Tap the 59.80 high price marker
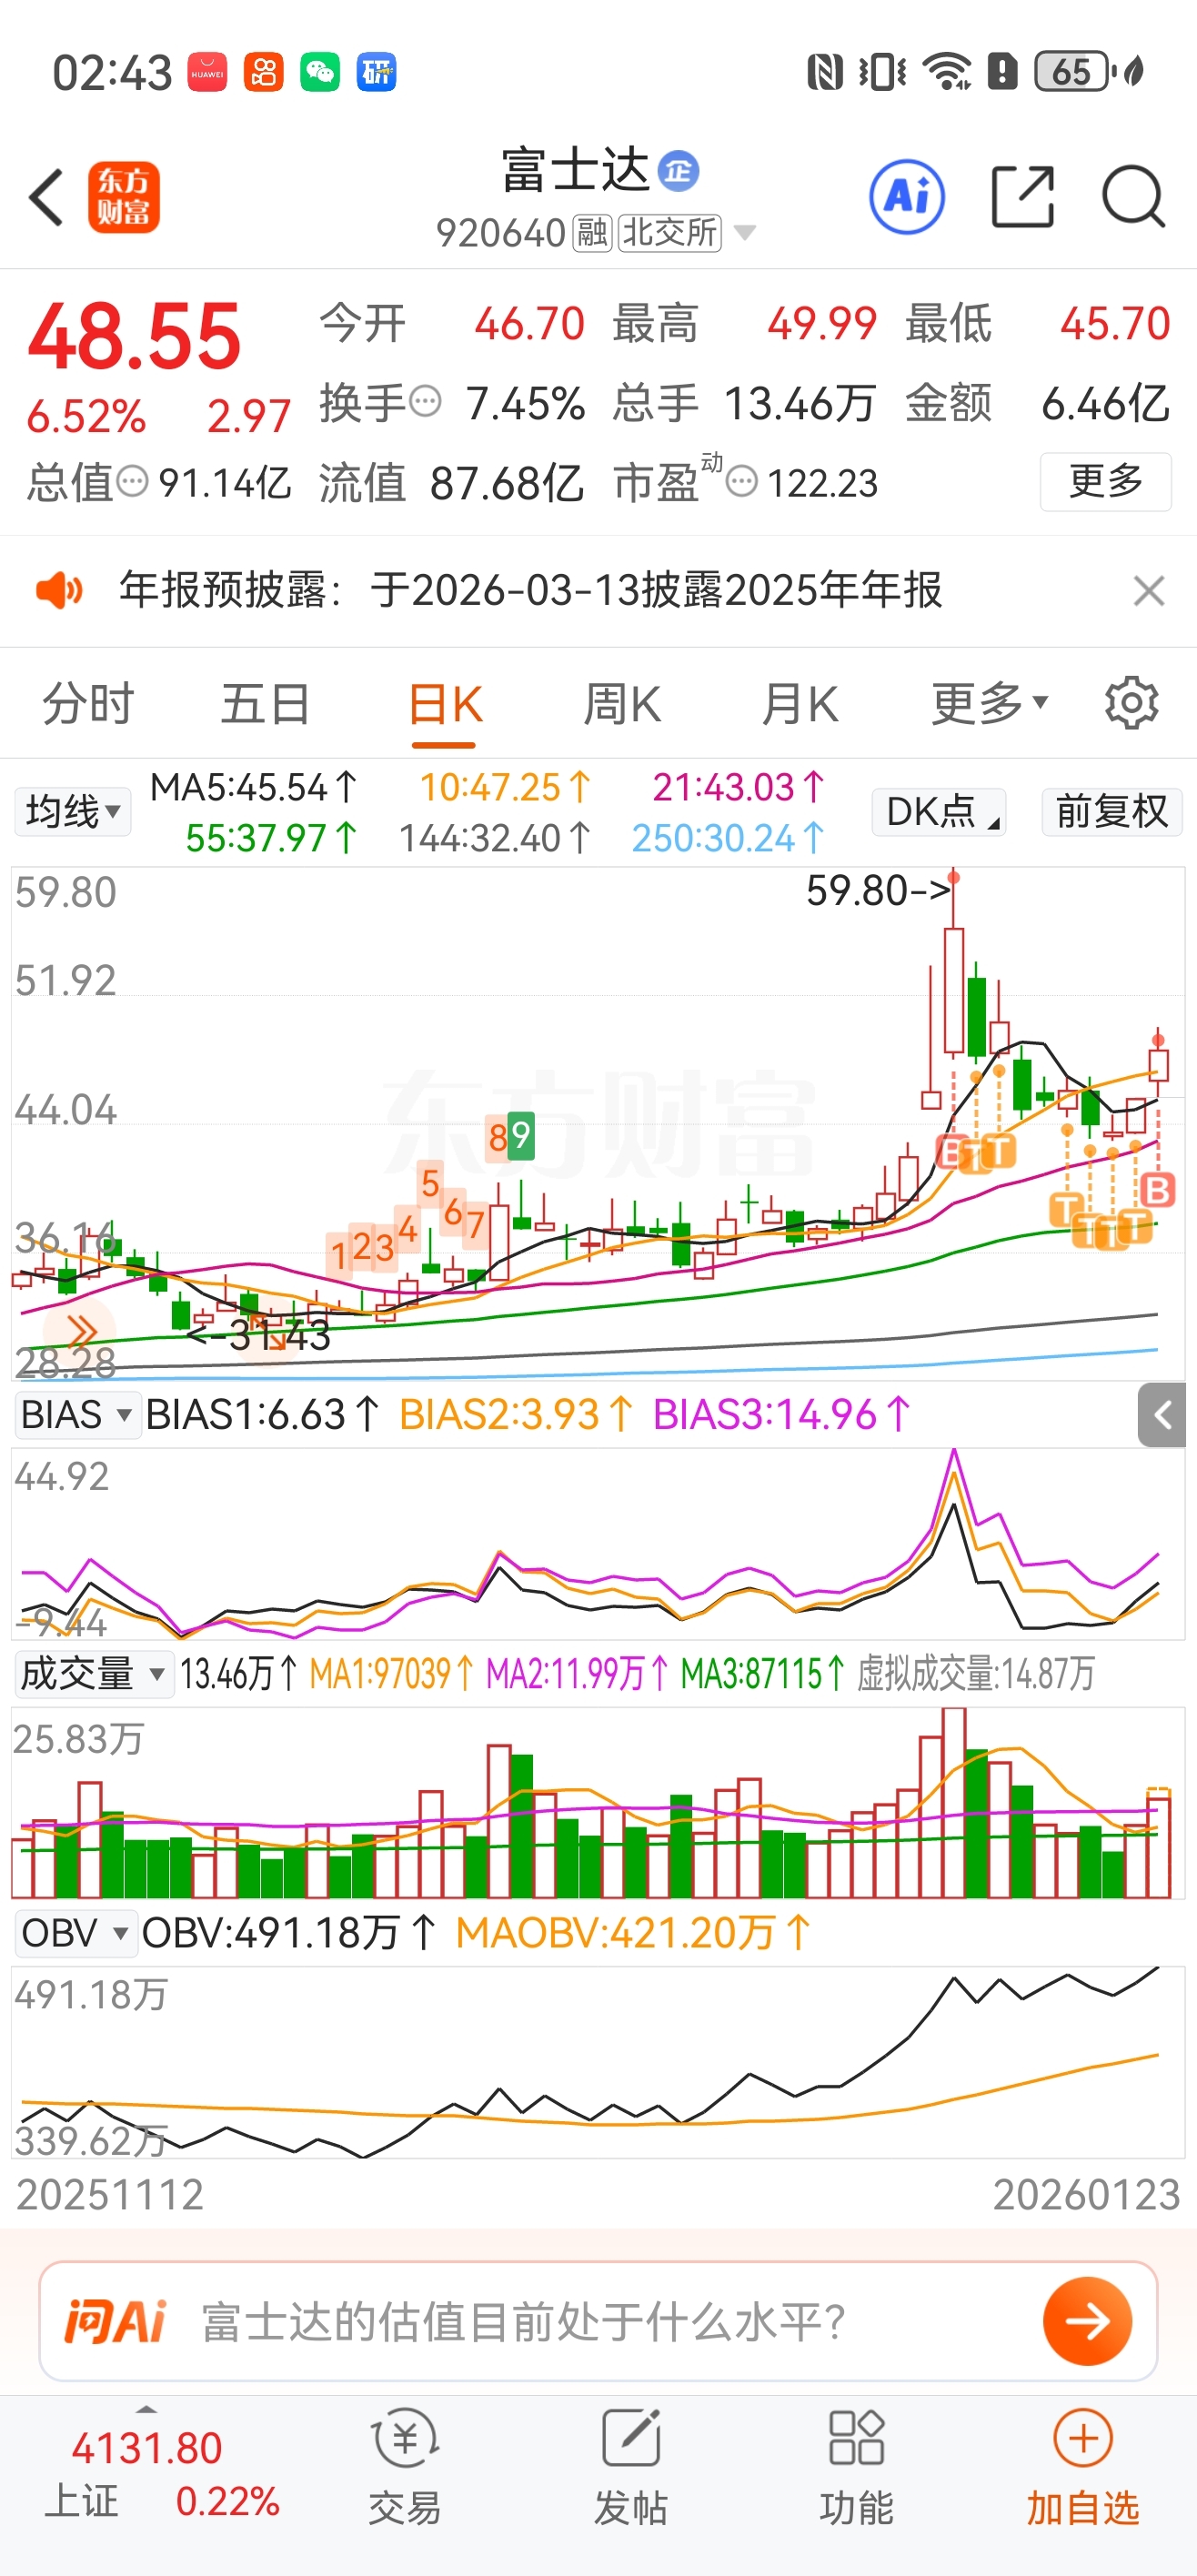 tap(877, 890)
